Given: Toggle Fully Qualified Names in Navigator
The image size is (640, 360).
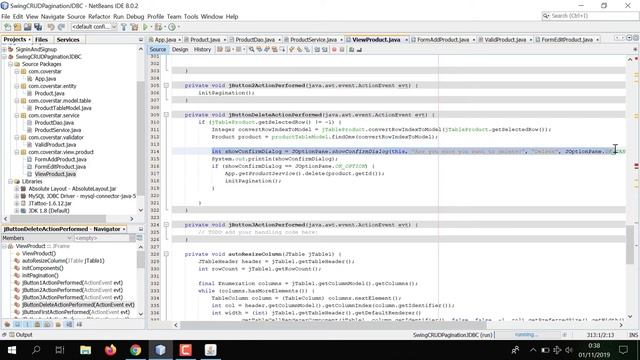Looking at the screenshot, I should pos(58,324).
